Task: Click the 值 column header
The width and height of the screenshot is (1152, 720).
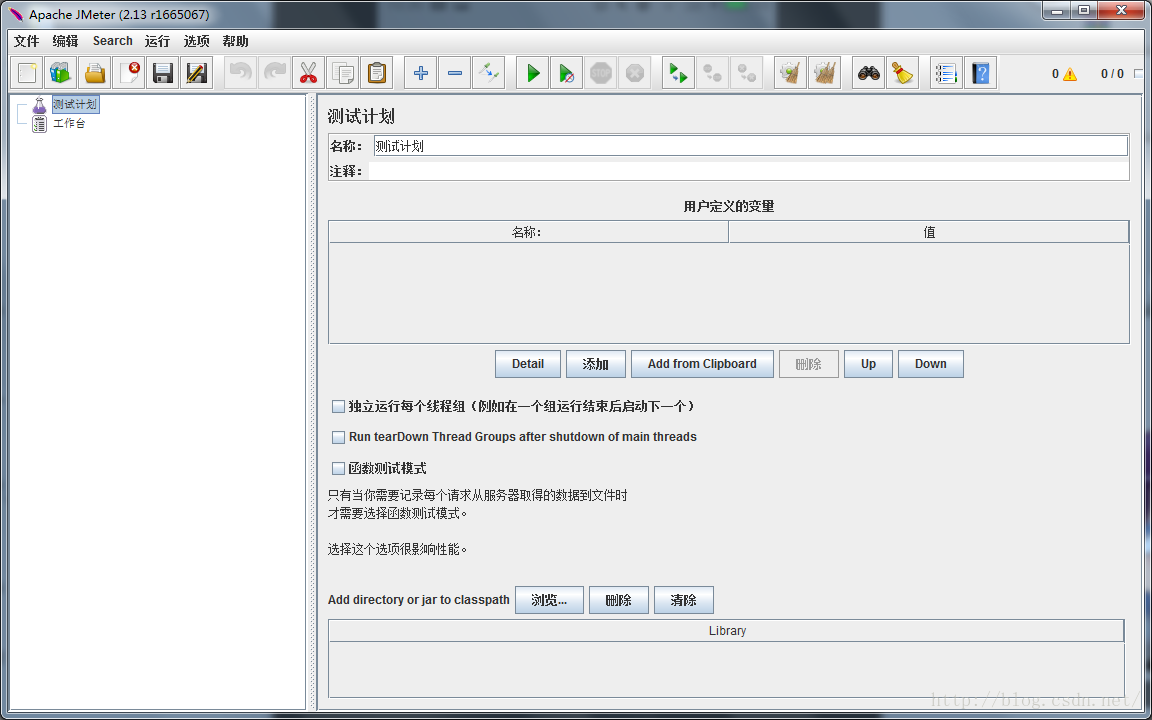Action: [x=929, y=232]
